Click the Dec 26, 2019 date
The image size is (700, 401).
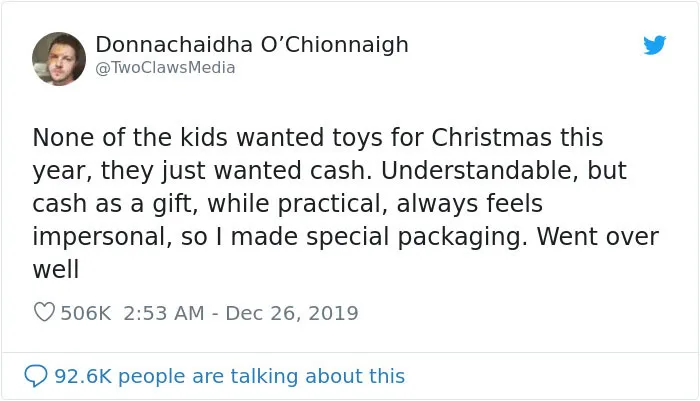tap(292, 313)
